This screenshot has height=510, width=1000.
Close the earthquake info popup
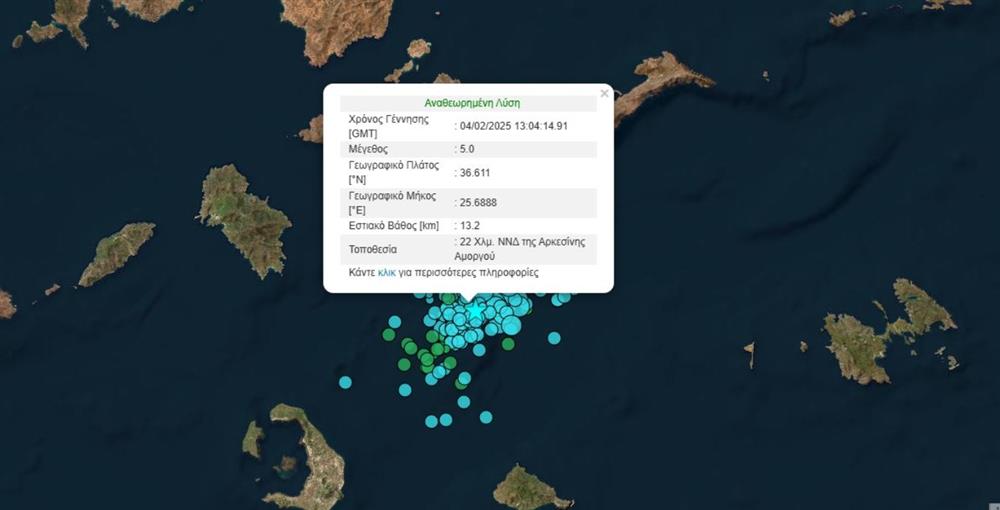point(604,93)
